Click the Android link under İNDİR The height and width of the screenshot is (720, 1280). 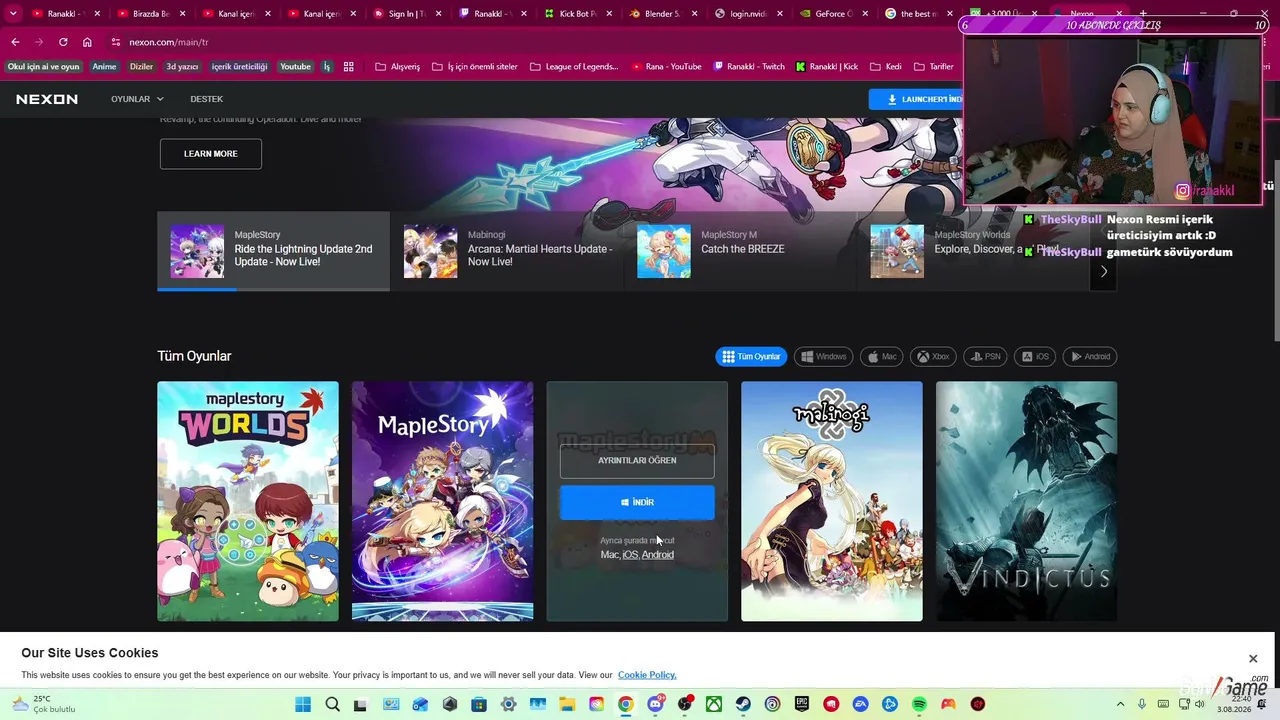tap(658, 555)
